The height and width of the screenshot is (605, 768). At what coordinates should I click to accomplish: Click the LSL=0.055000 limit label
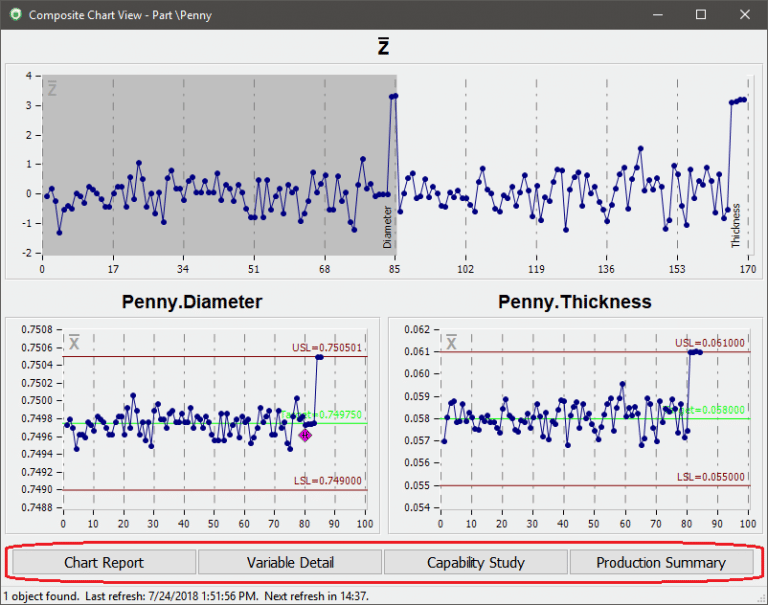pos(713,477)
